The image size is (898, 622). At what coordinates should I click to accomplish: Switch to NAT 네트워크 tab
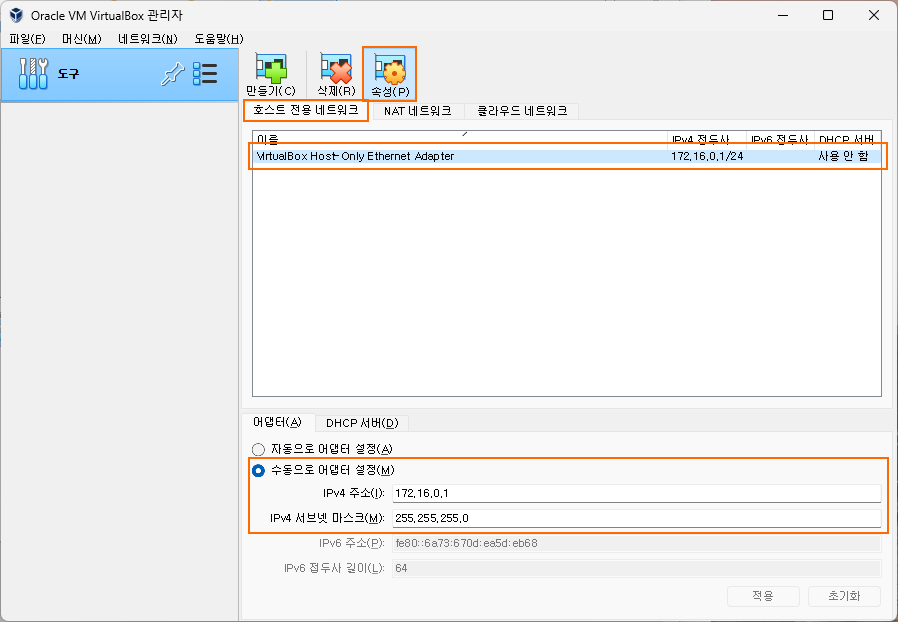coord(418,111)
